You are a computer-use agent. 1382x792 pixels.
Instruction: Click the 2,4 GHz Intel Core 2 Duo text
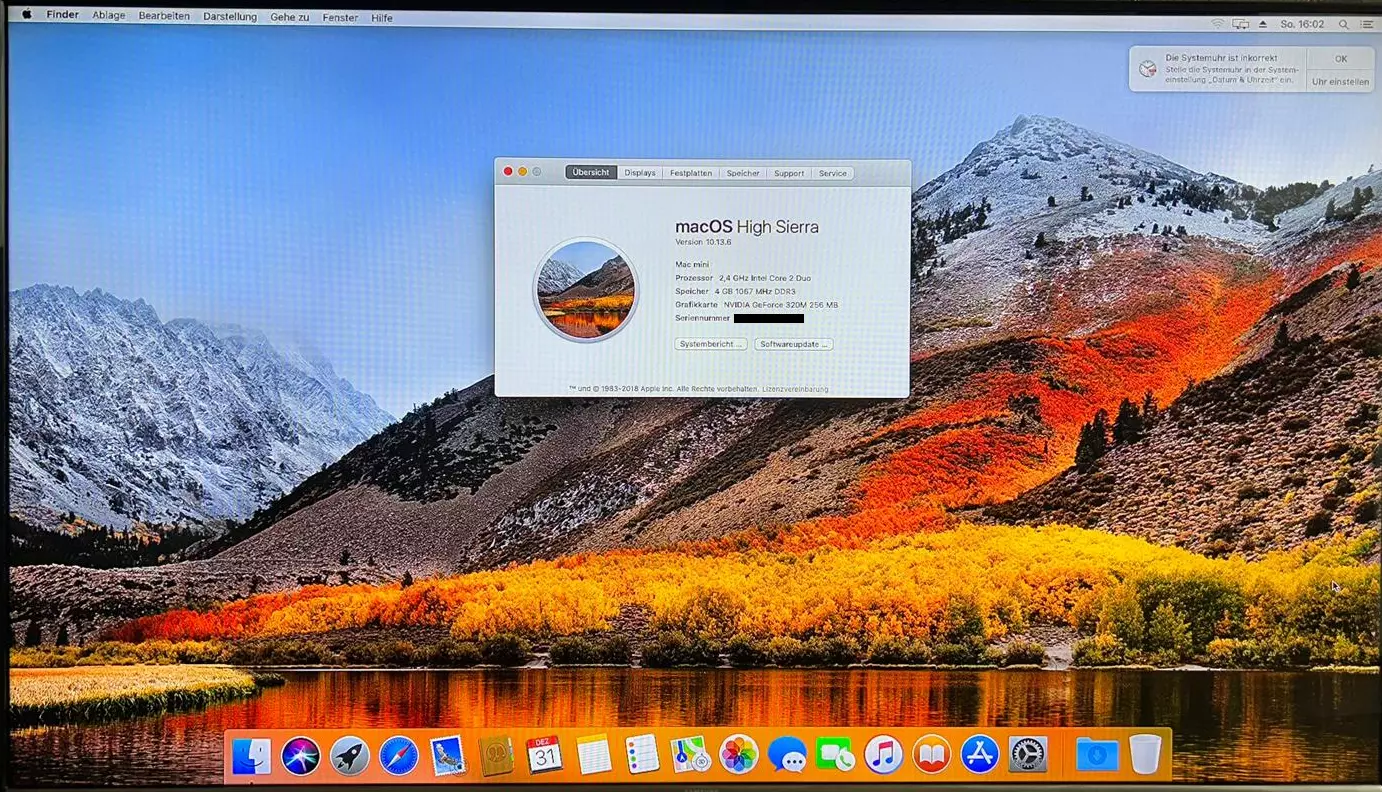click(x=765, y=278)
